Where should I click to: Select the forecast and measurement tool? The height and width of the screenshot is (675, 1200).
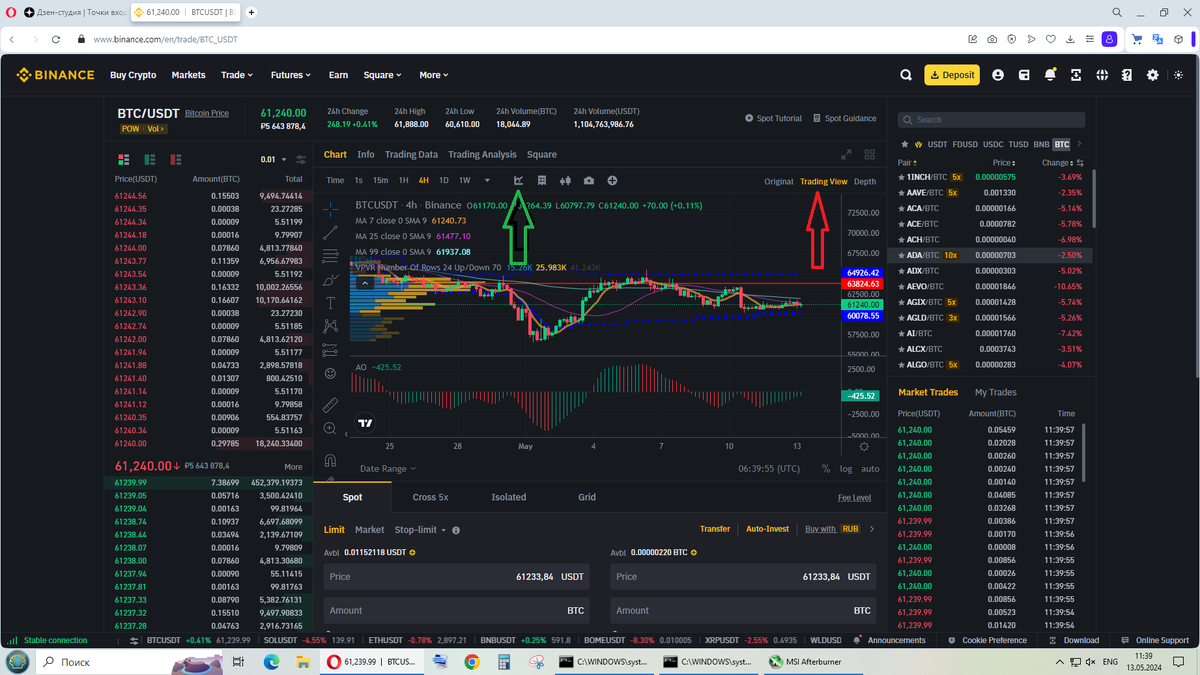pyautogui.click(x=331, y=349)
